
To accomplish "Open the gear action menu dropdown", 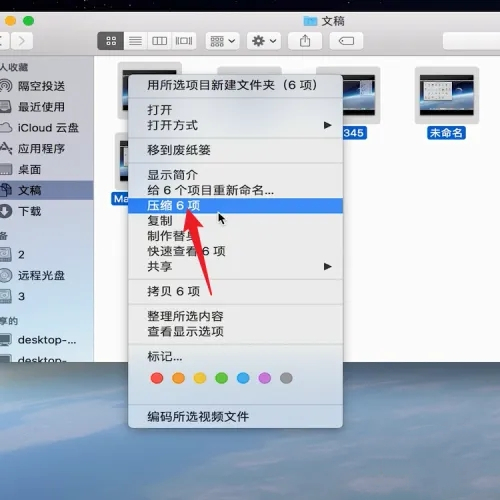I will click(264, 41).
